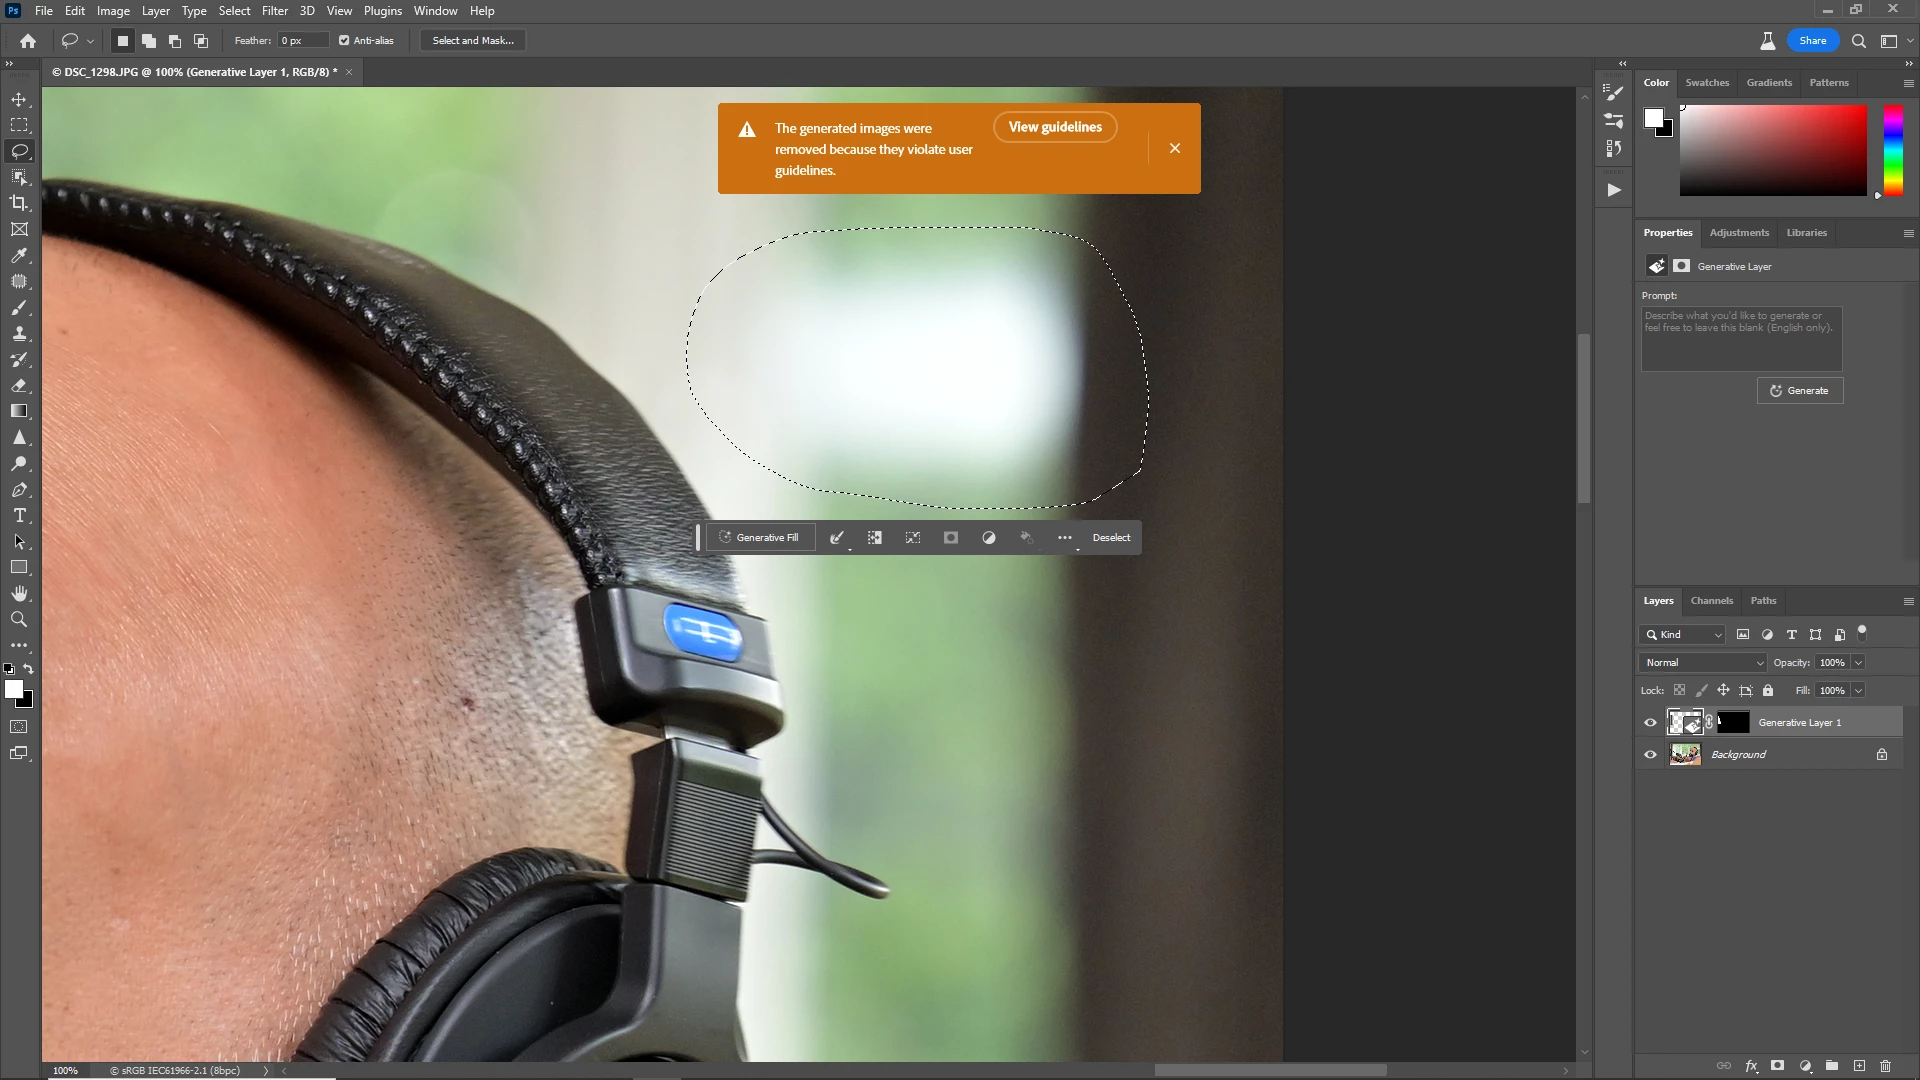Open the Kind layer filter dropdown
Screen dimensions: 1920x1080
[1683, 635]
